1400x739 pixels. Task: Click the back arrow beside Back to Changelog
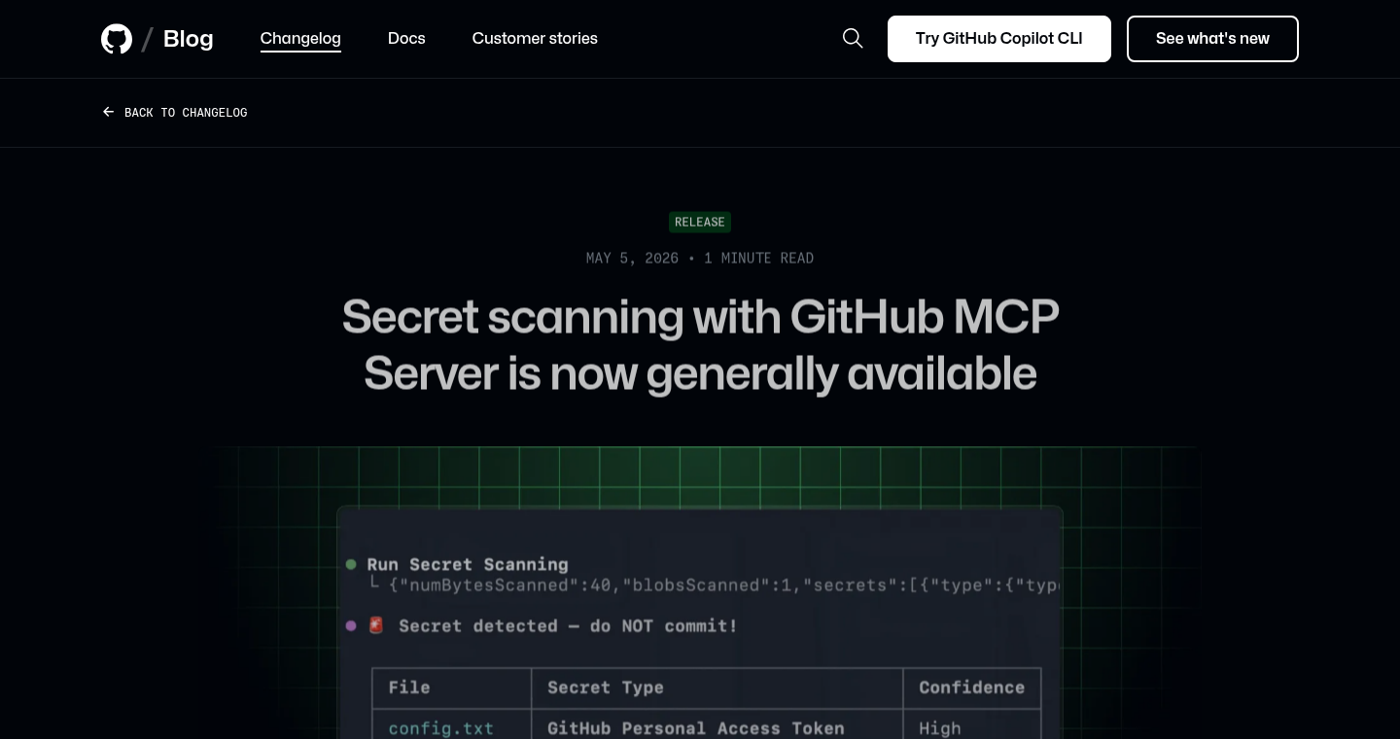point(108,112)
